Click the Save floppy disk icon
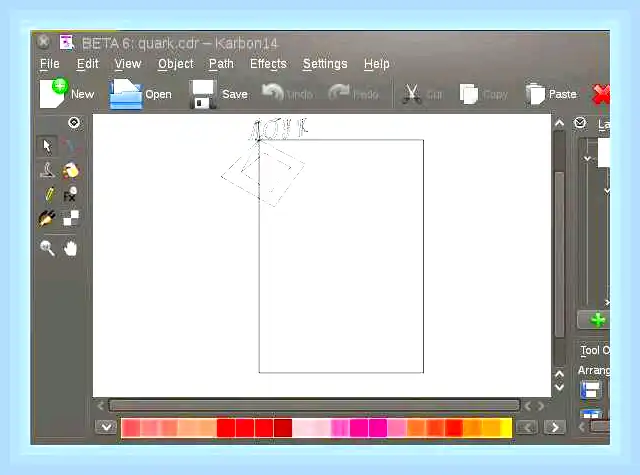 click(x=202, y=94)
